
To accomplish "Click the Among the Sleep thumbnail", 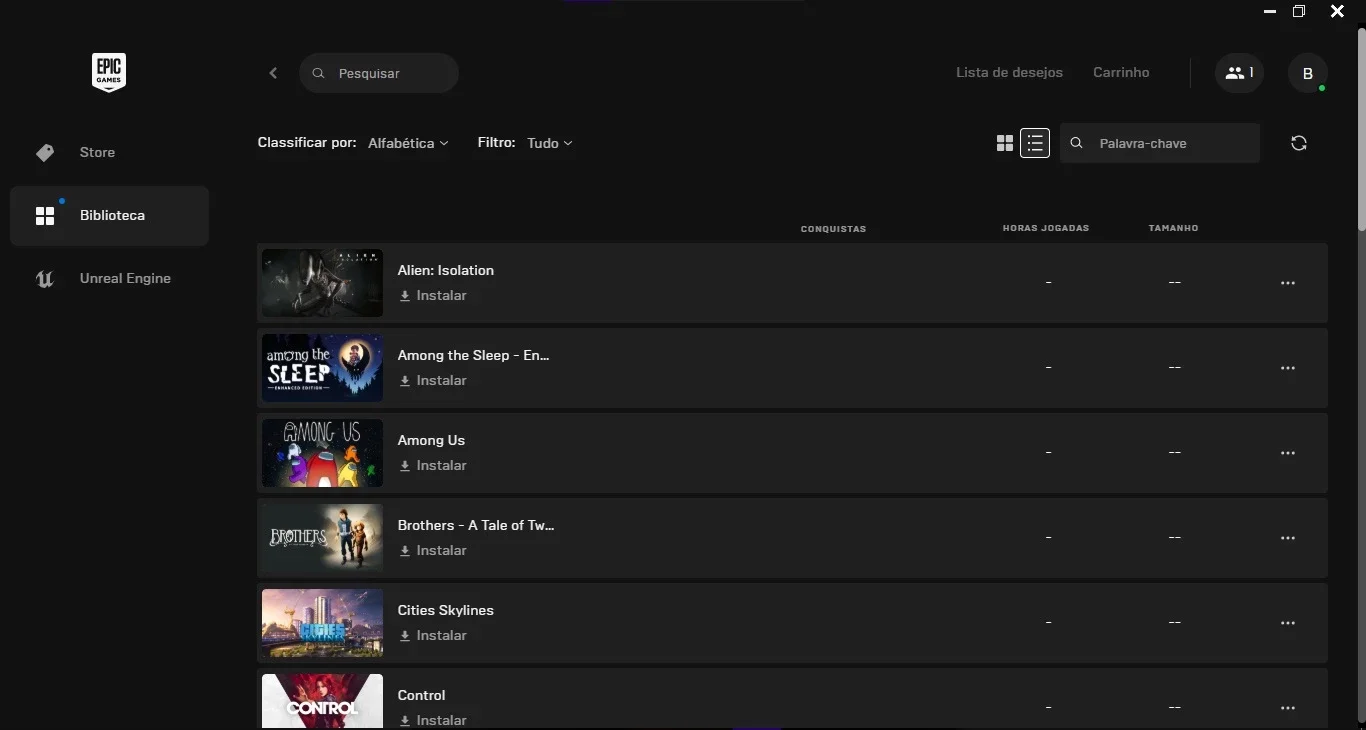I will (322, 368).
